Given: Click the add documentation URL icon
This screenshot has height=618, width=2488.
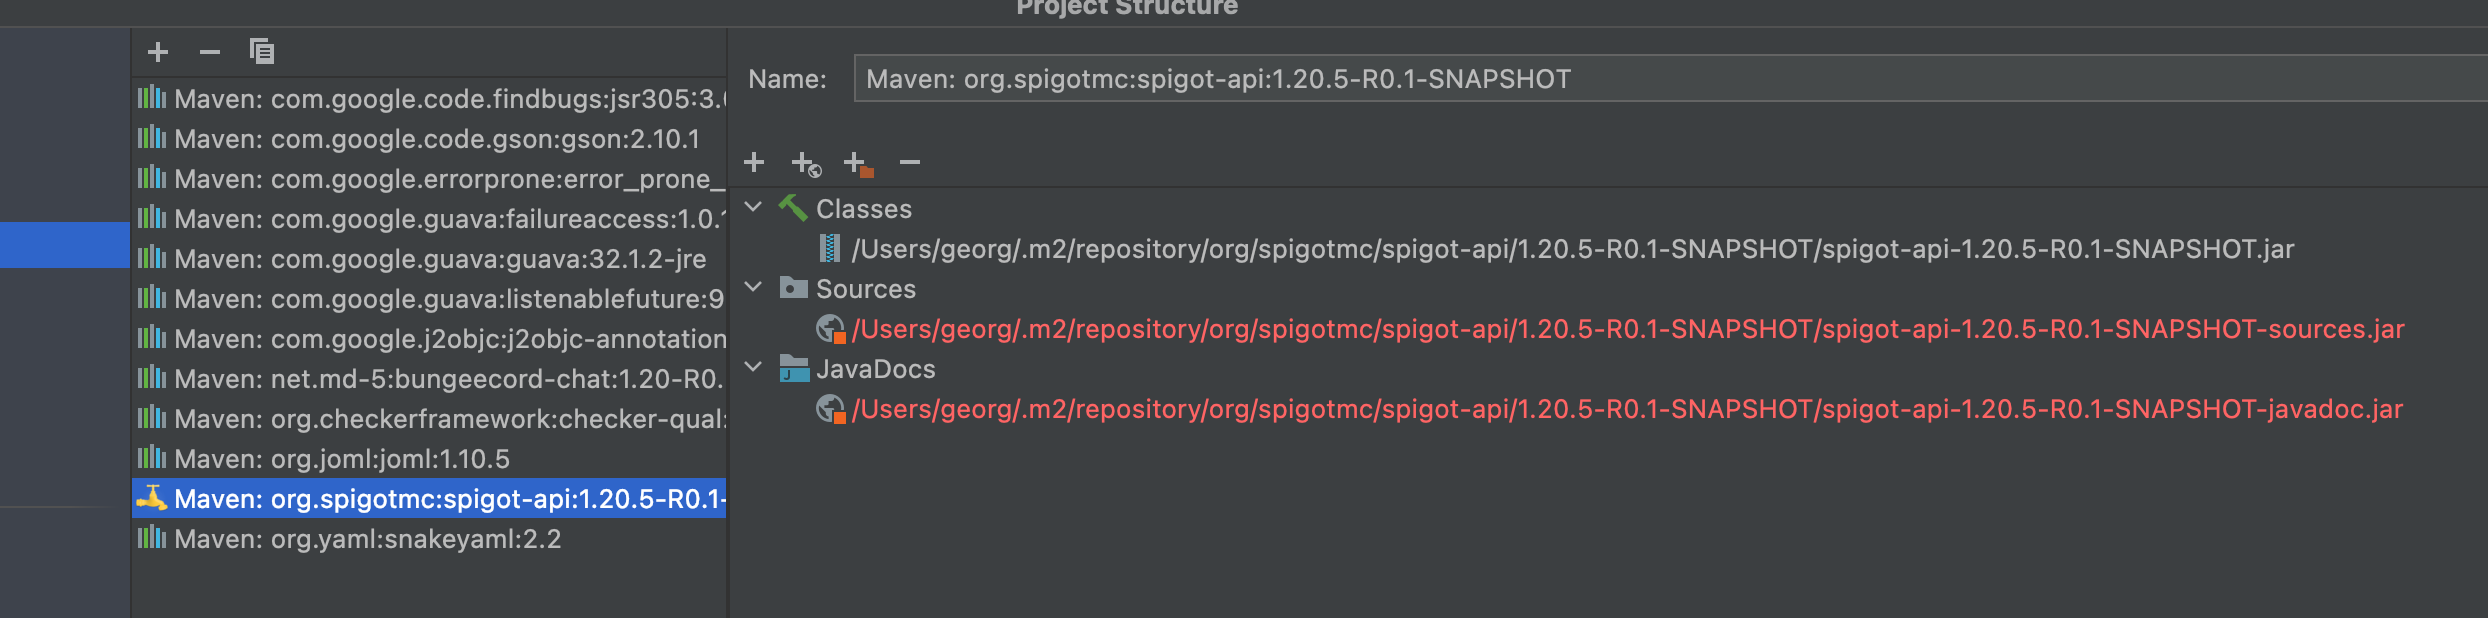Looking at the screenshot, I should click(806, 163).
